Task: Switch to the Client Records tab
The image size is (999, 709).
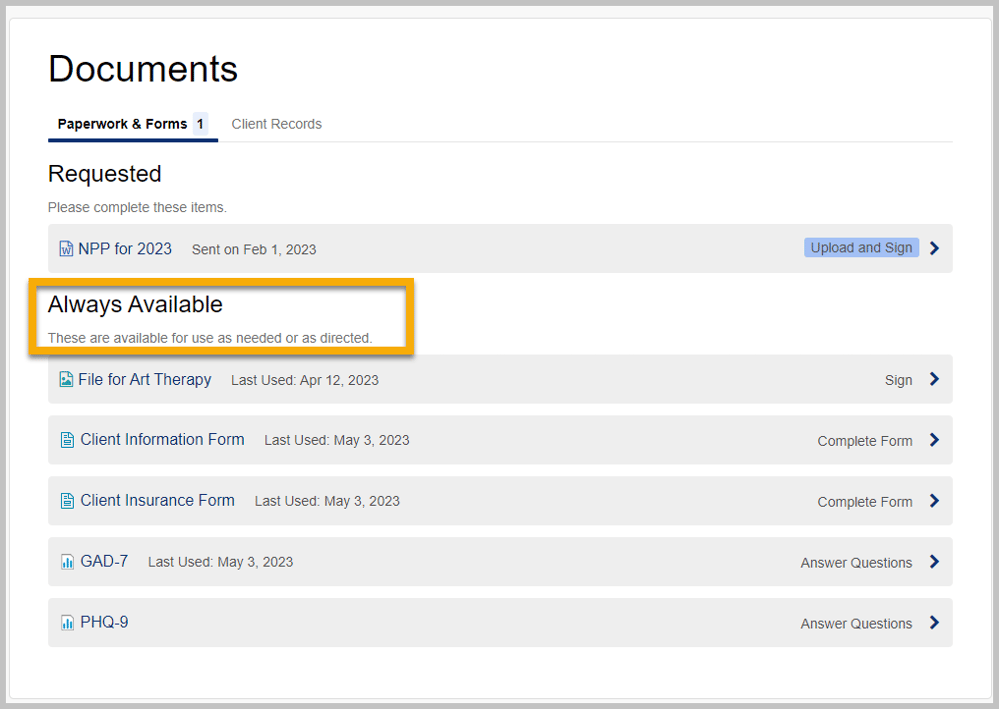Action: click(276, 123)
